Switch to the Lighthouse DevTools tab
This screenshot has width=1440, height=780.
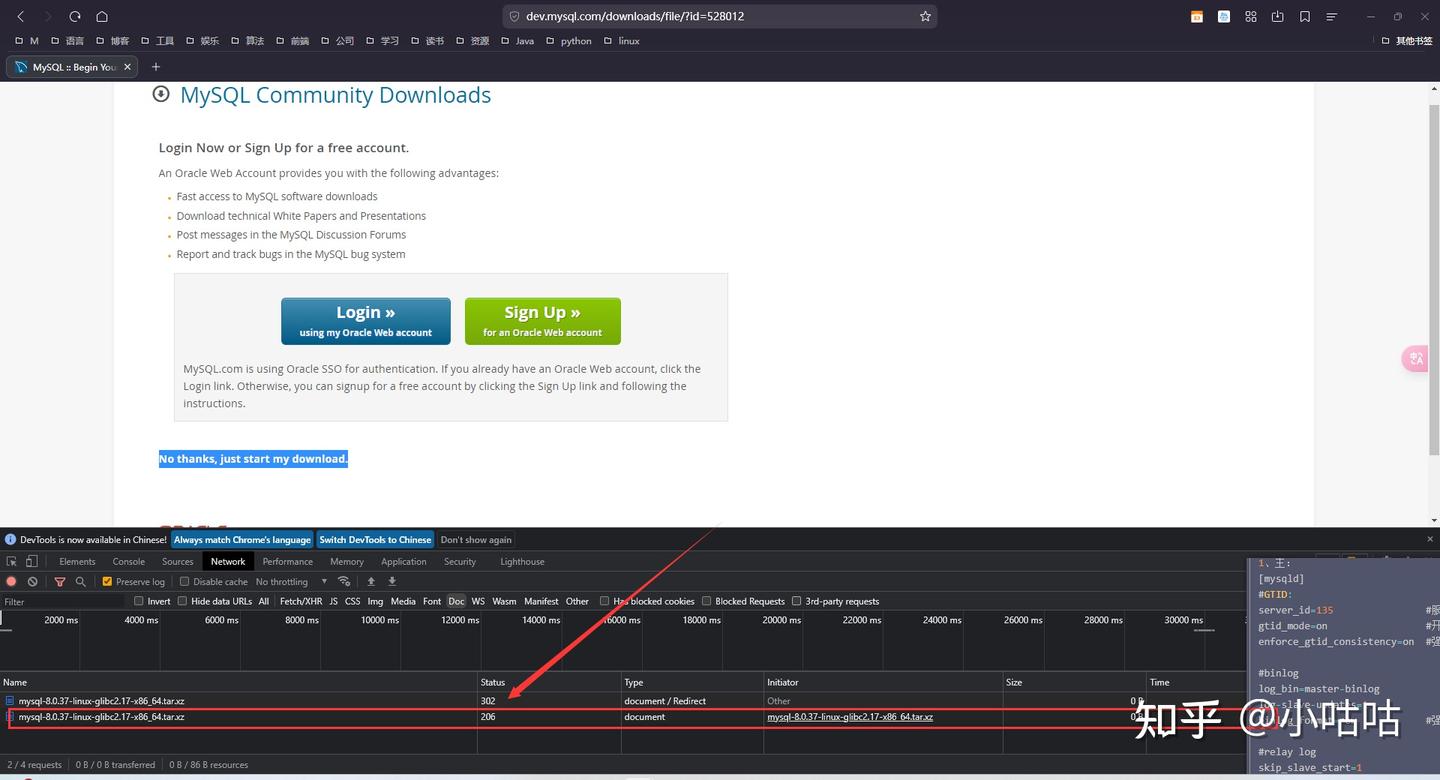pyautogui.click(x=522, y=561)
